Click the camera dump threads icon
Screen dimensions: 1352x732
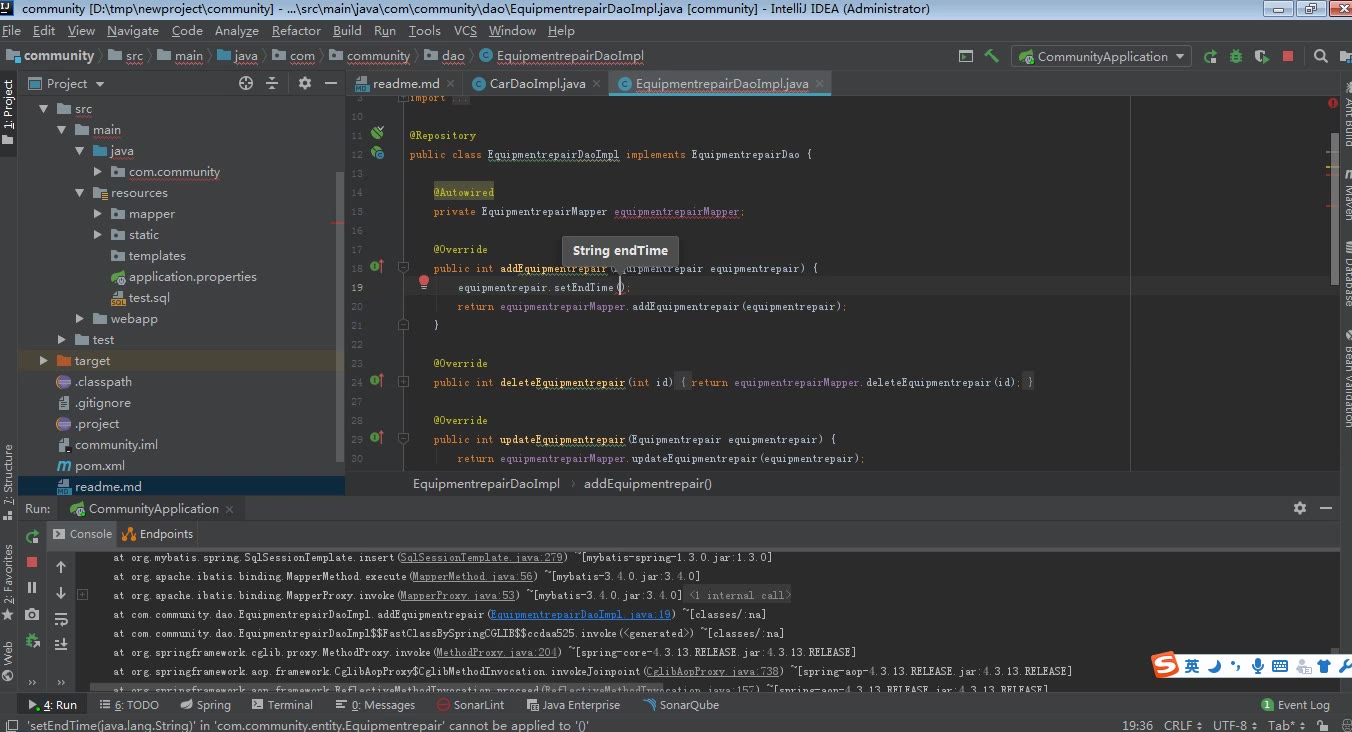(32, 614)
